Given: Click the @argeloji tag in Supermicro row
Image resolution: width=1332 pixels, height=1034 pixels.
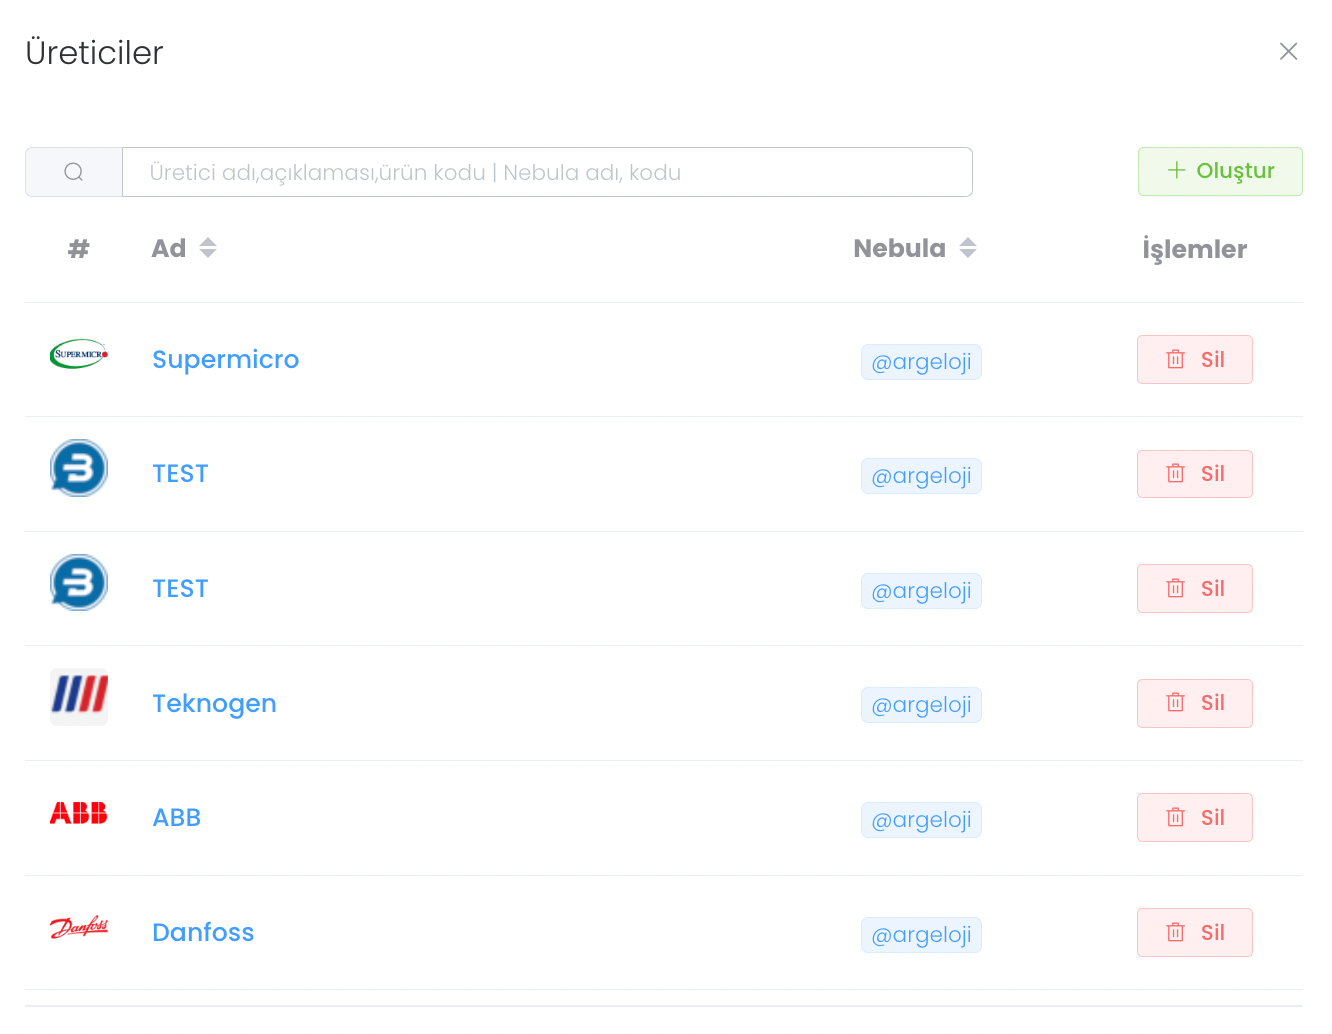Looking at the screenshot, I should pos(921,362).
